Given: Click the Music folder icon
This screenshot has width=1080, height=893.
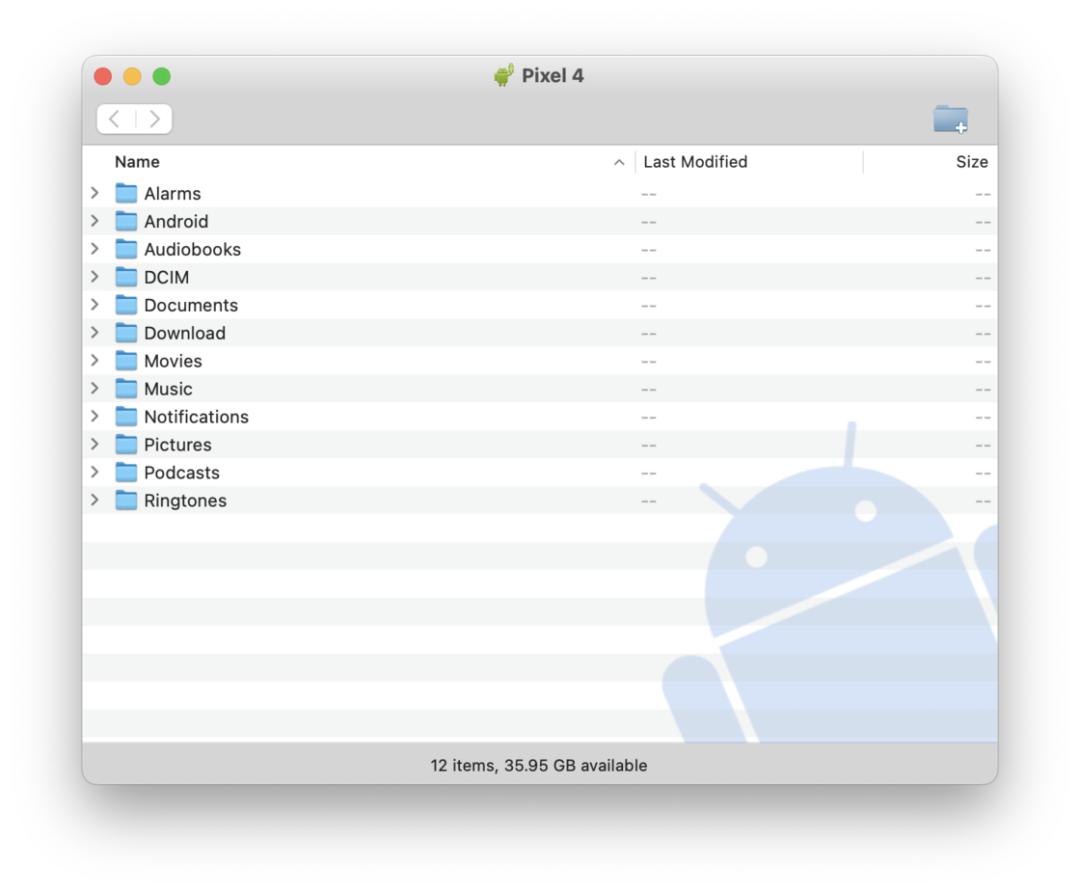Looking at the screenshot, I should (126, 388).
